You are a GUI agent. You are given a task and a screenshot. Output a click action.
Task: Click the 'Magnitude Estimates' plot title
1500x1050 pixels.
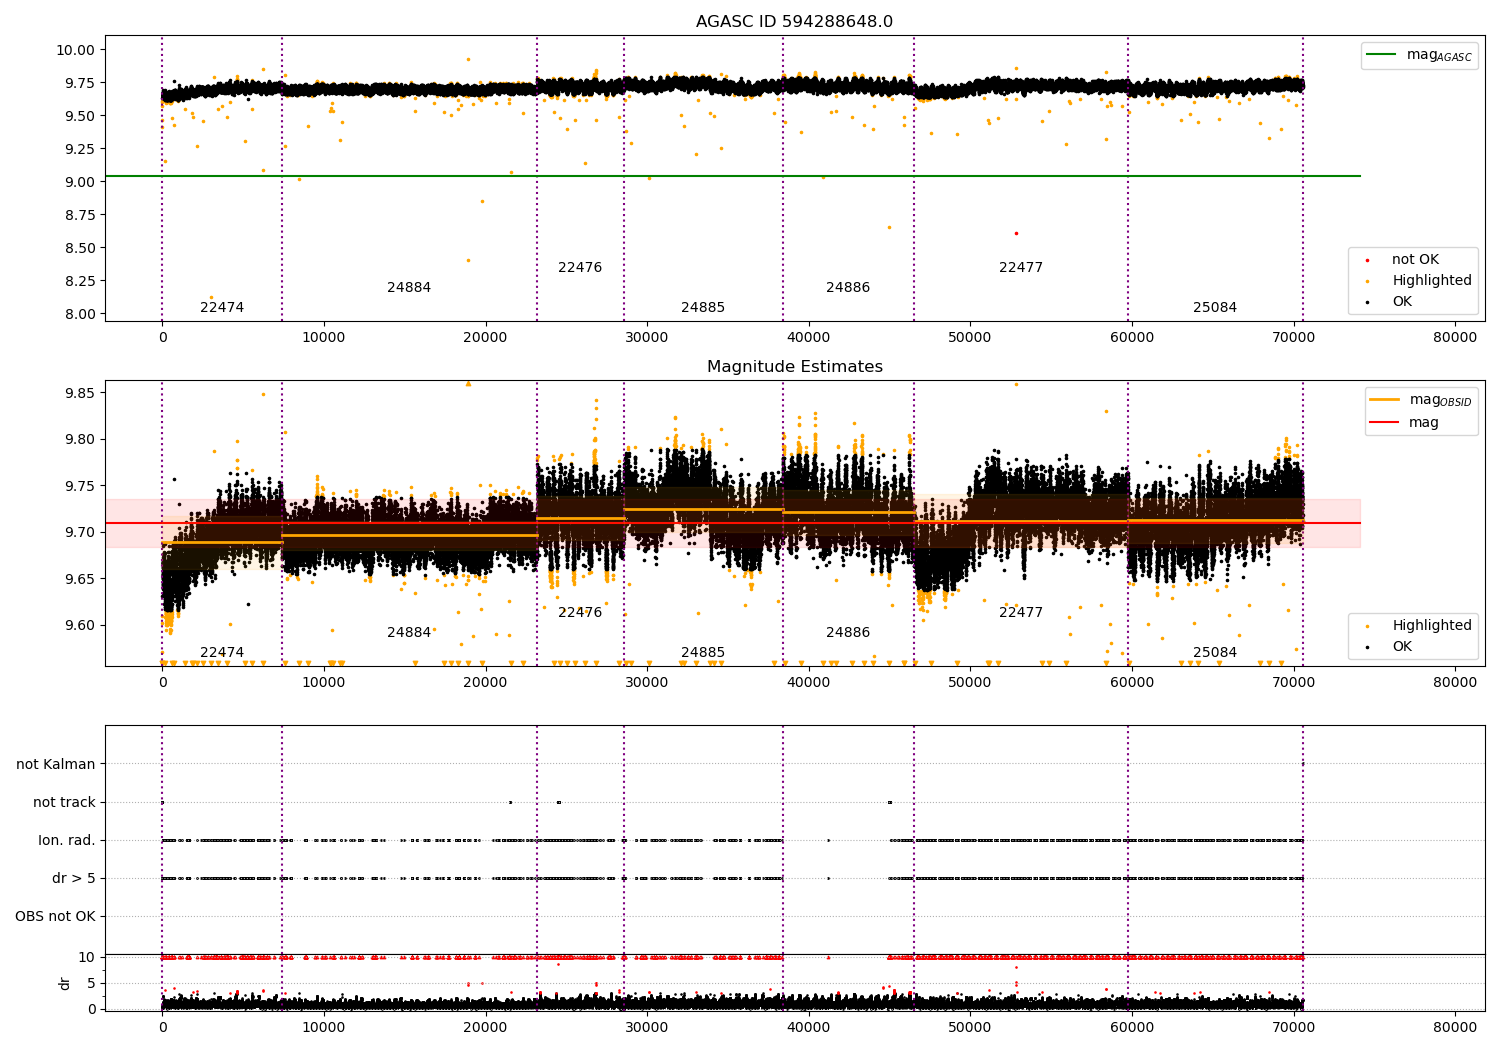coord(794,367)
